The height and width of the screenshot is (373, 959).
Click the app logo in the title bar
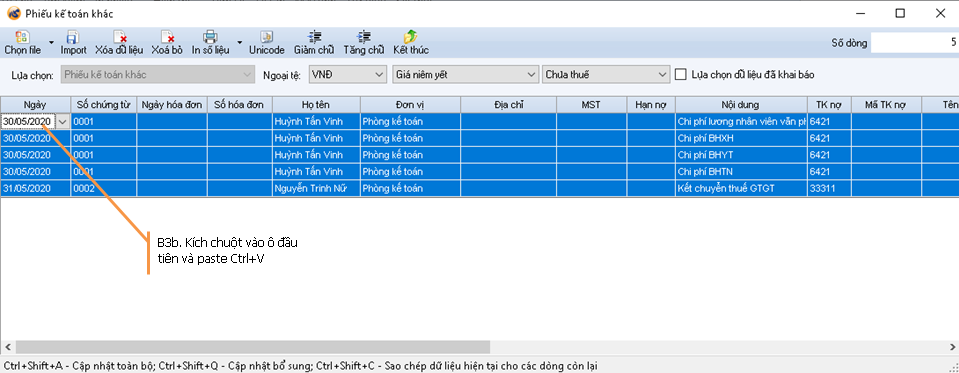click(13, 13)
